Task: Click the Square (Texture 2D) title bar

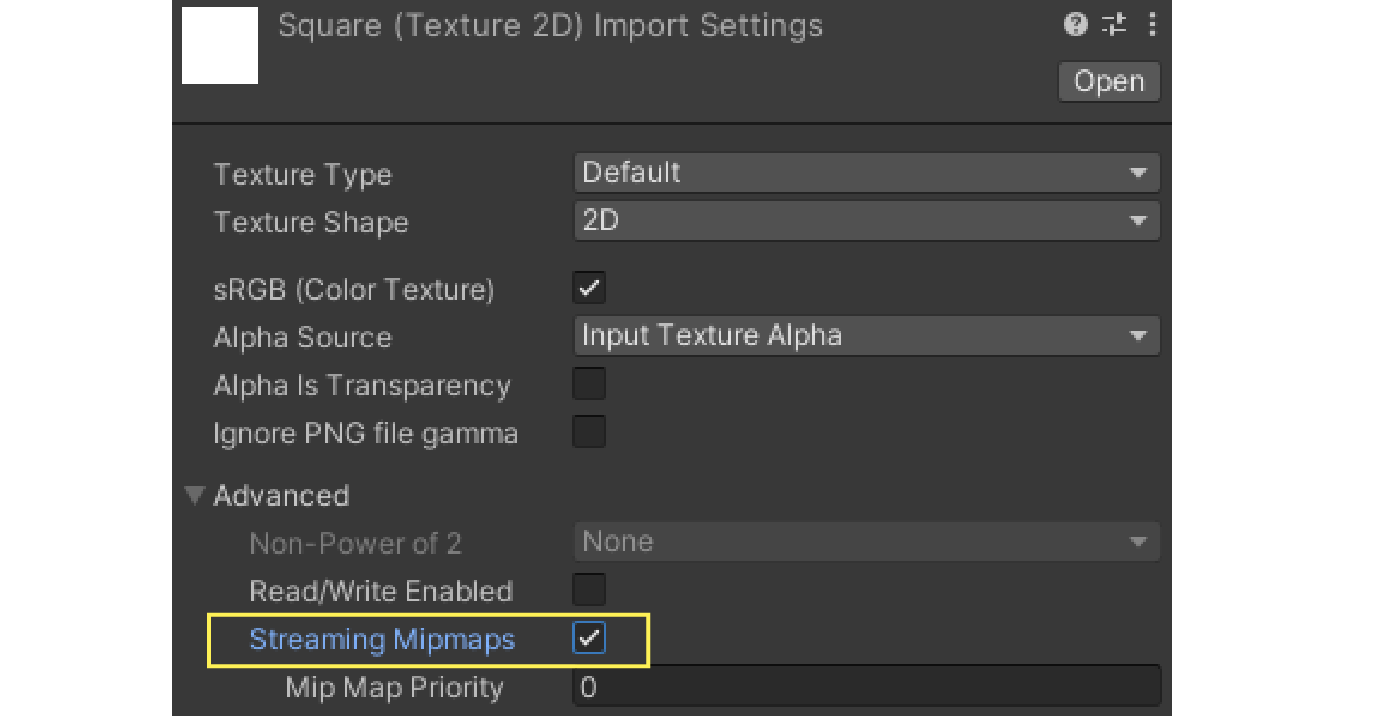Action: tap(550, 25)
